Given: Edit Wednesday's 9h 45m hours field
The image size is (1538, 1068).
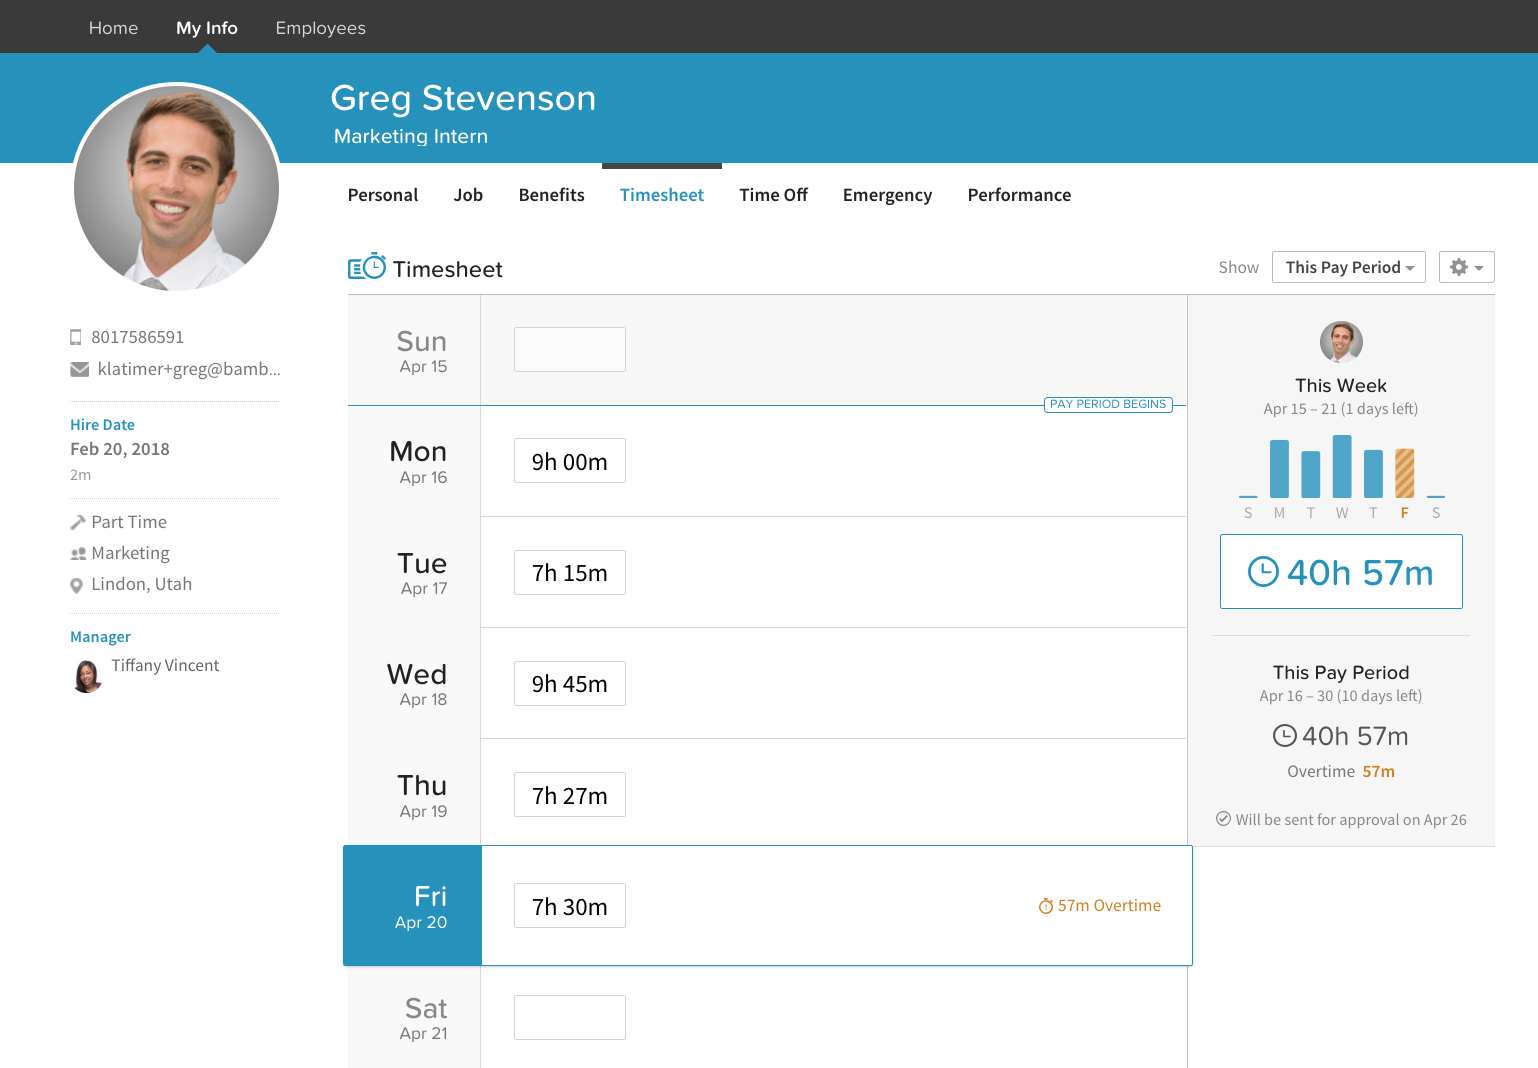Looking at the screenshot, I should [570, 684].
